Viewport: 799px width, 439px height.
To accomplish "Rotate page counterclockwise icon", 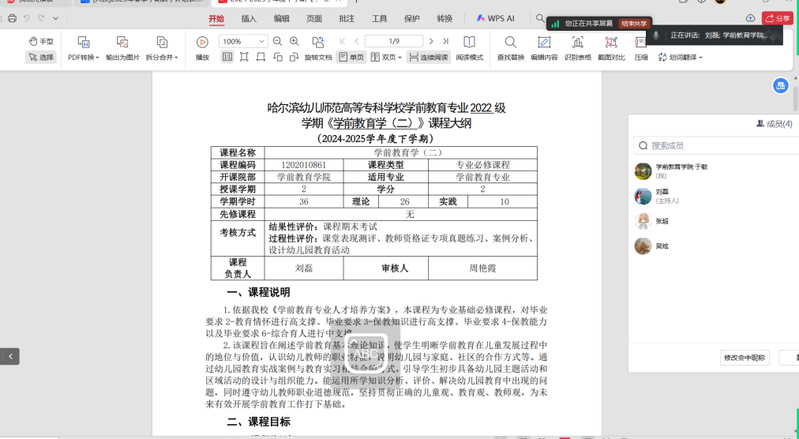I will click(278, 57).
